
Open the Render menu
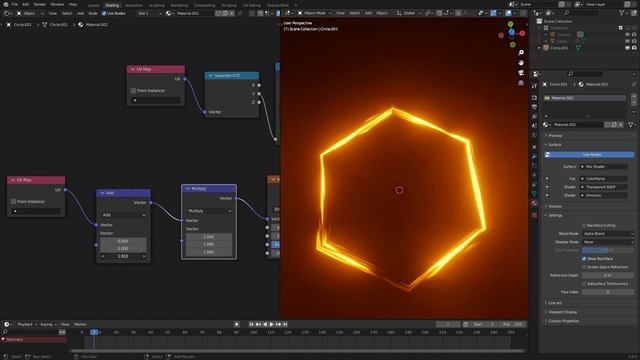click(40, 4)
